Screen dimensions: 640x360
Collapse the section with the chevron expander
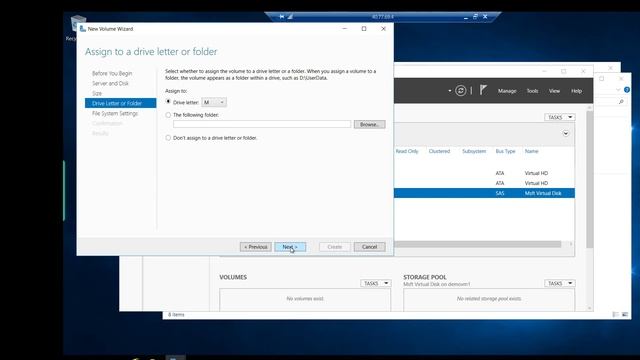click(566, 133)
